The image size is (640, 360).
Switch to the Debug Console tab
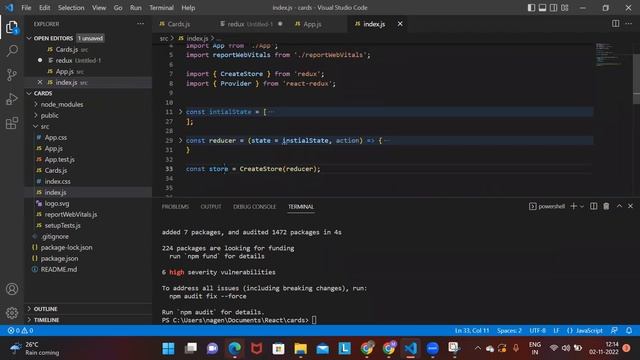[254, 207]
